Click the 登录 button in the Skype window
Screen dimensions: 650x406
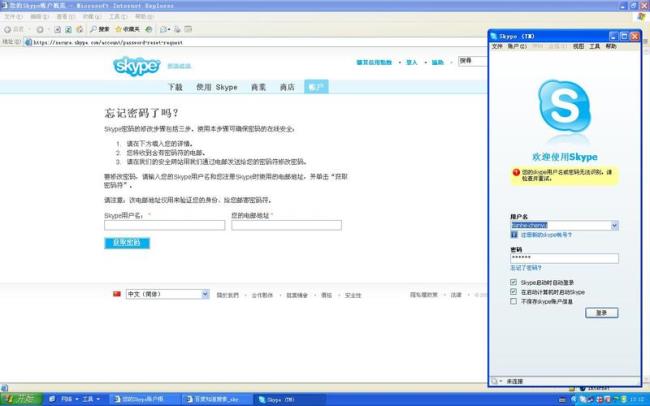(x=601, y=313)
